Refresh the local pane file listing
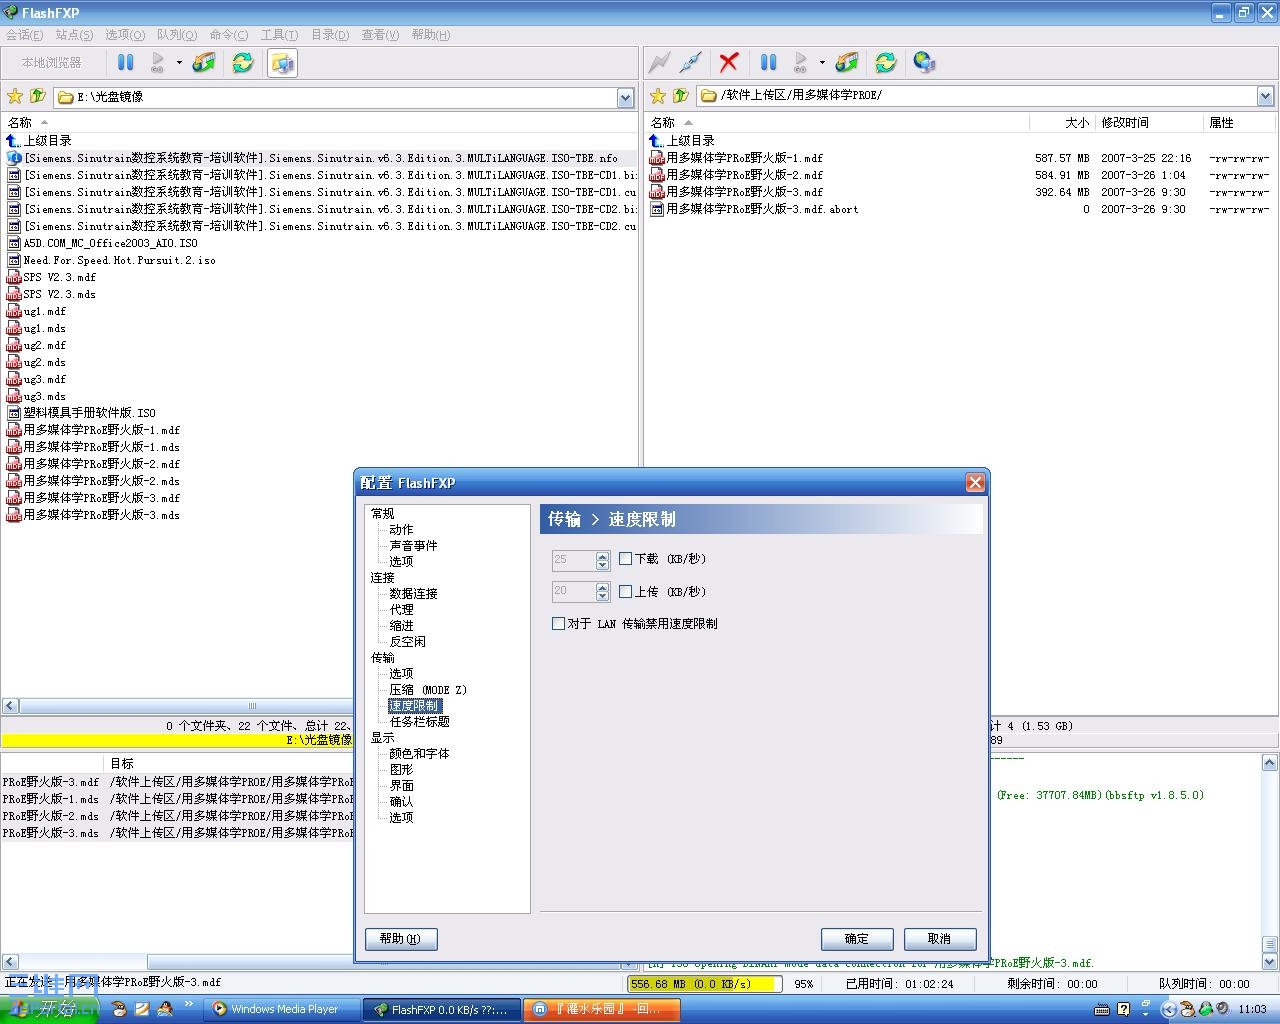Viewport: 1280px width, 1024px height. click(243, 63)
